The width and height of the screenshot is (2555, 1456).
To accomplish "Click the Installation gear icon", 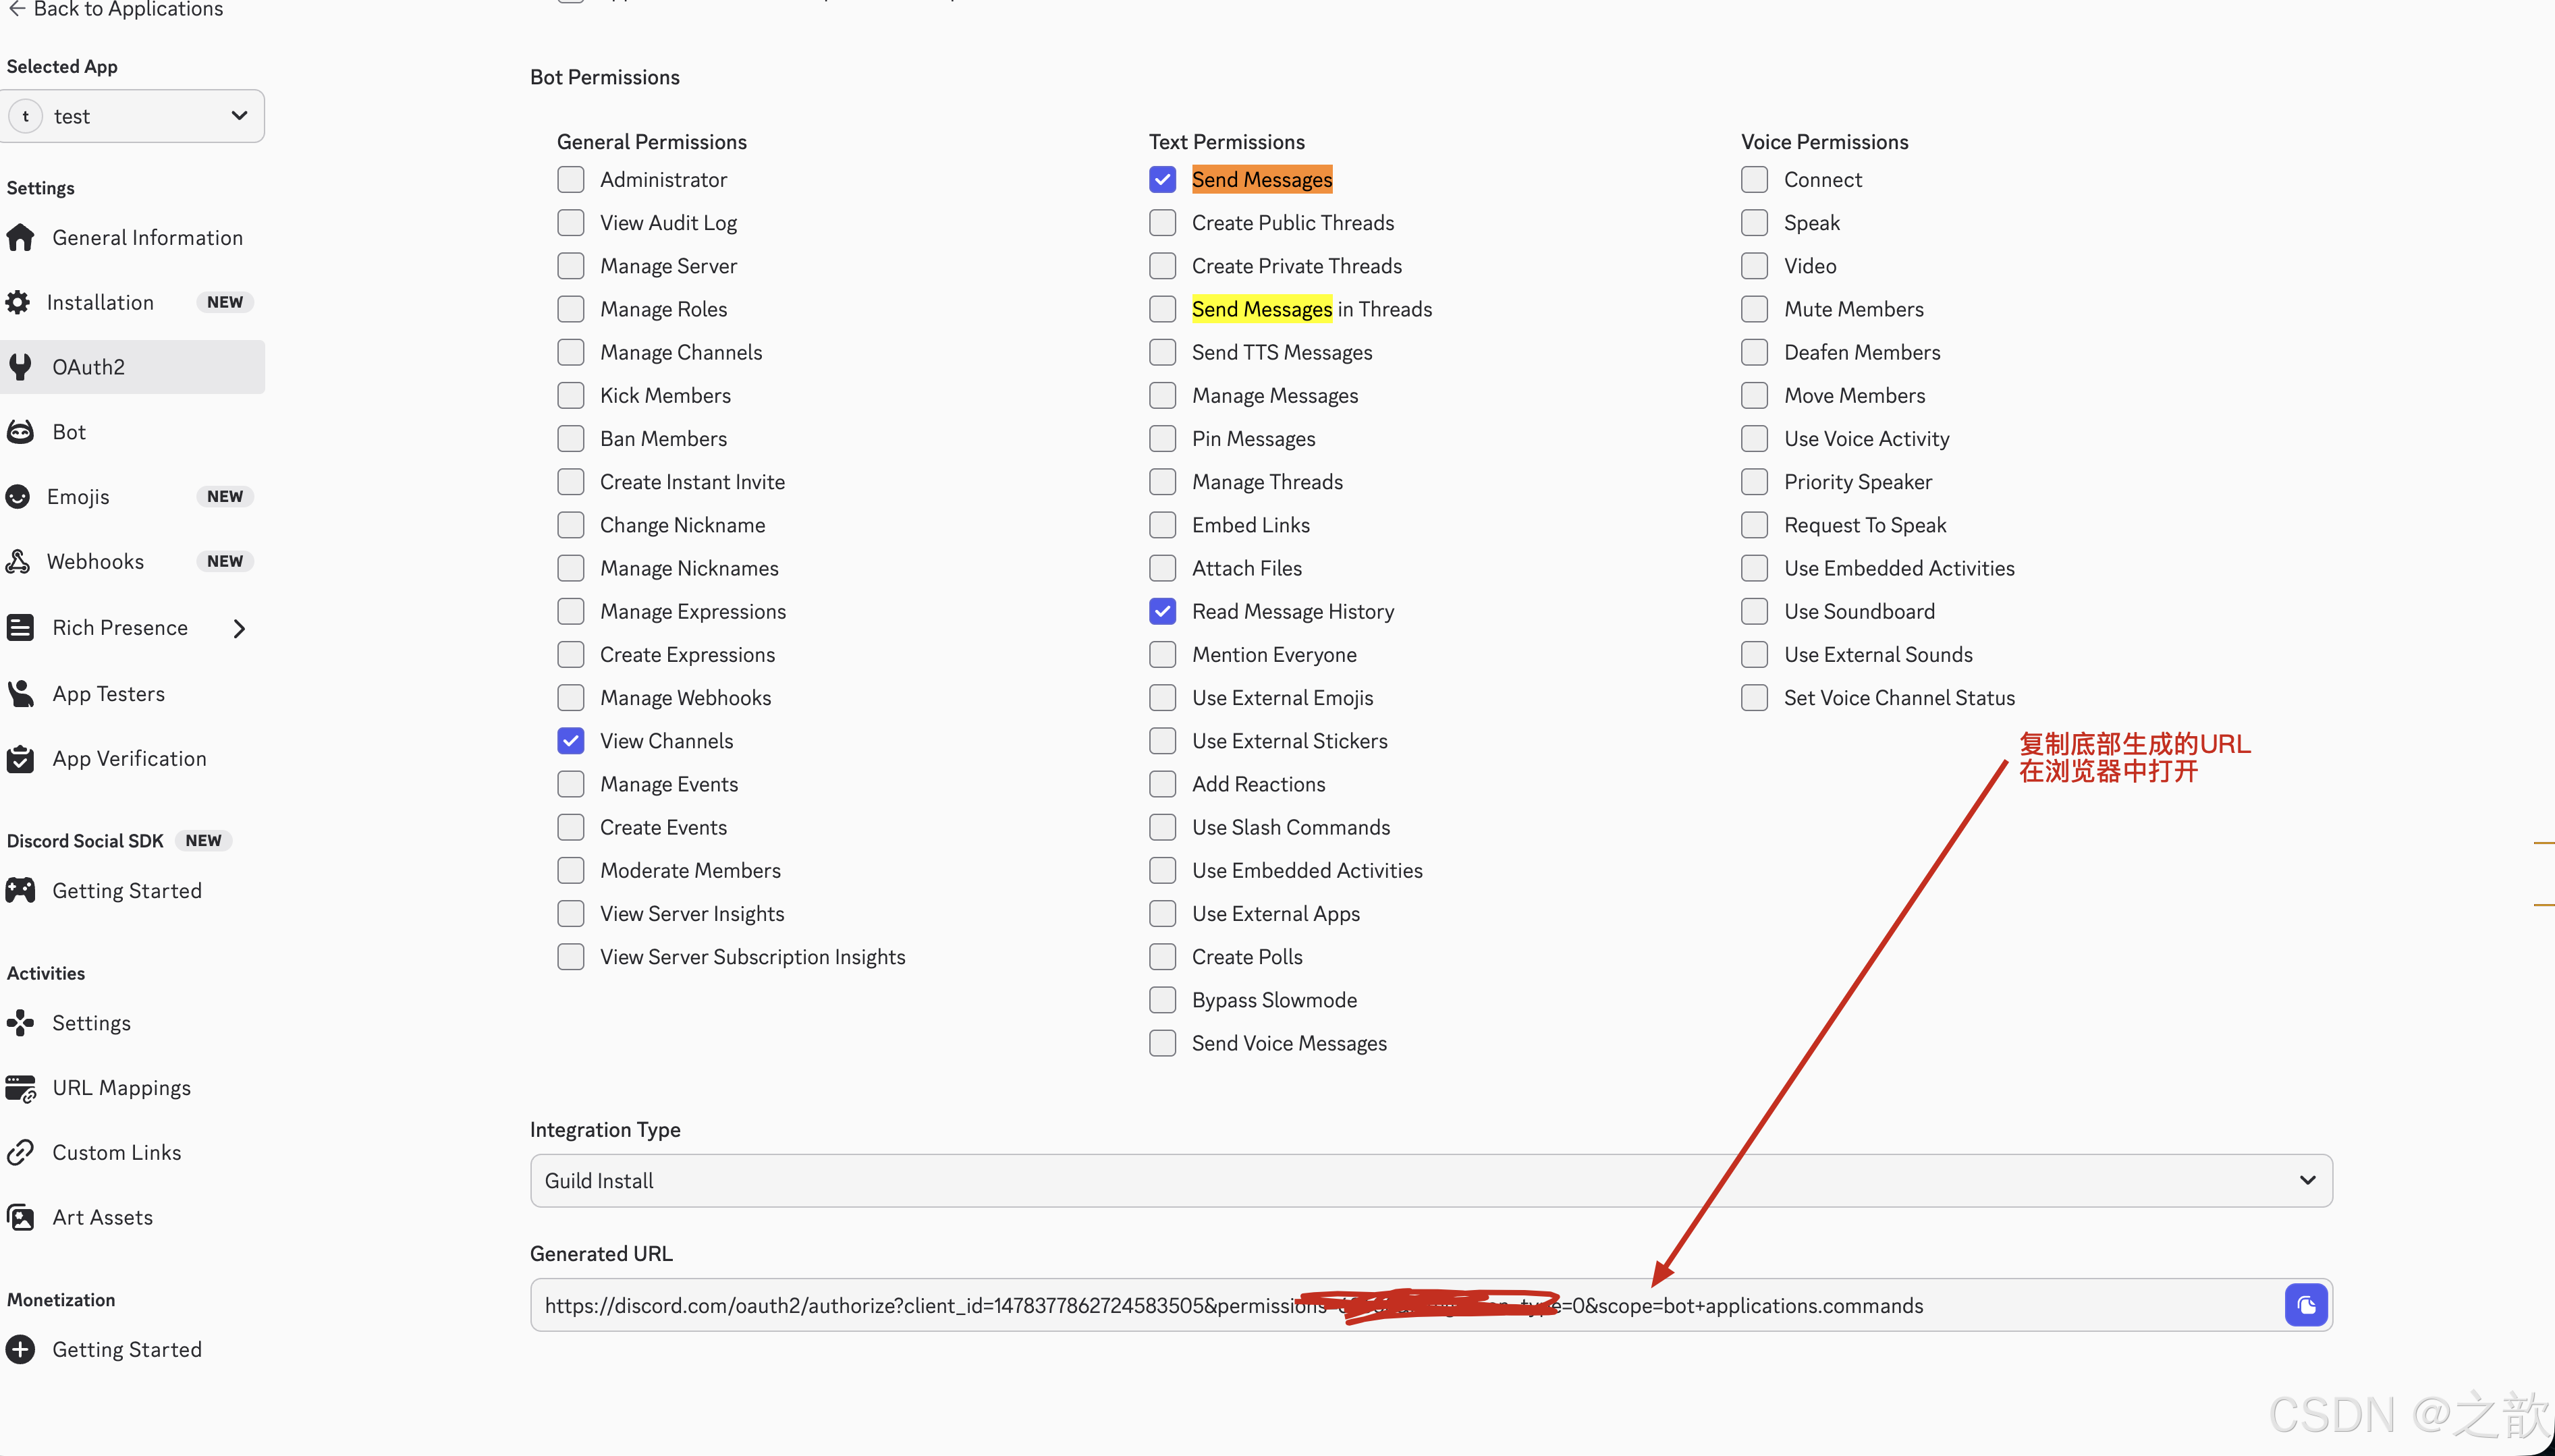I will pos(18,302).
